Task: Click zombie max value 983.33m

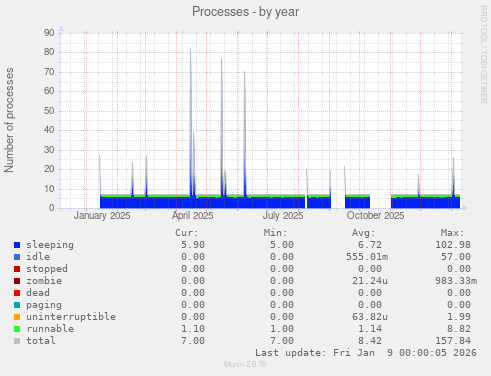Action: click(x=456, y=281)
